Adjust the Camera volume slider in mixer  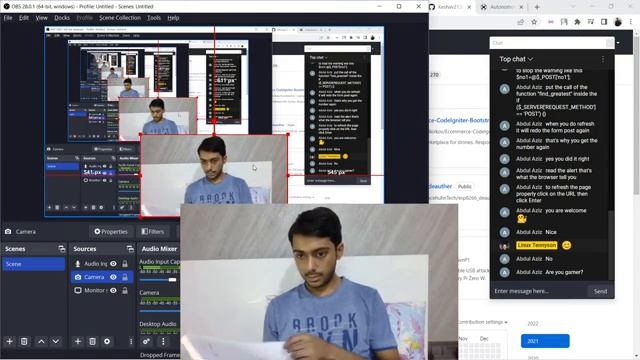tap(159, 311)
